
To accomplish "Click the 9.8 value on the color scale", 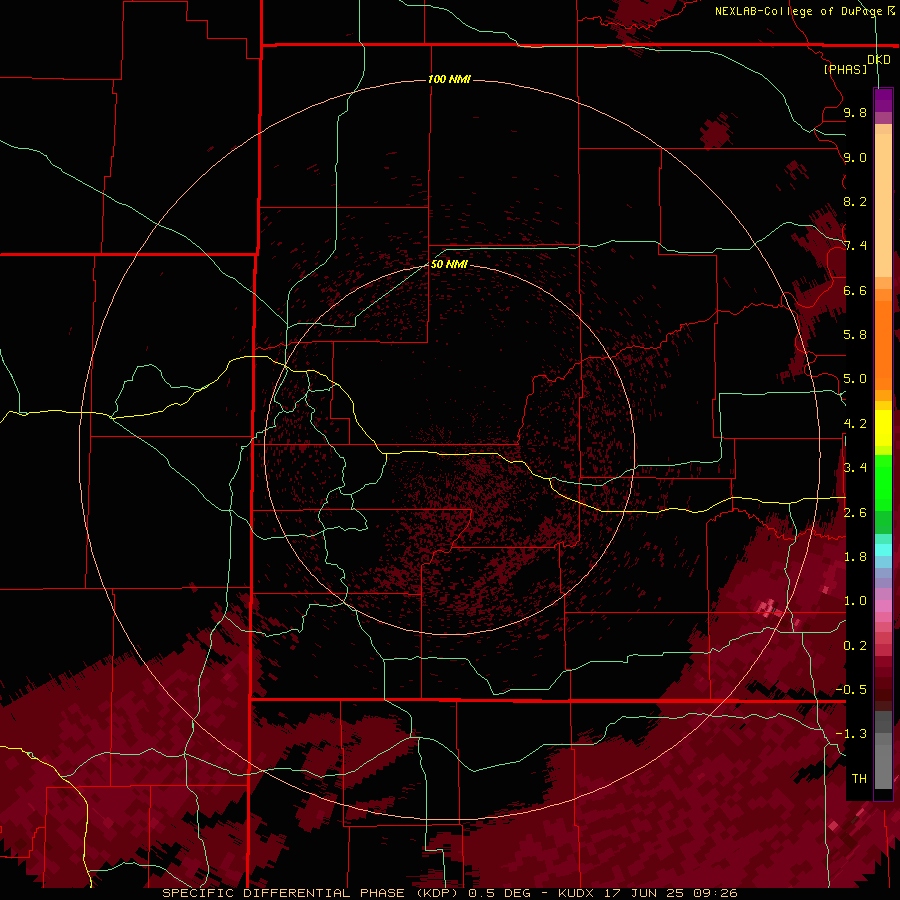I will coord(855,112).
